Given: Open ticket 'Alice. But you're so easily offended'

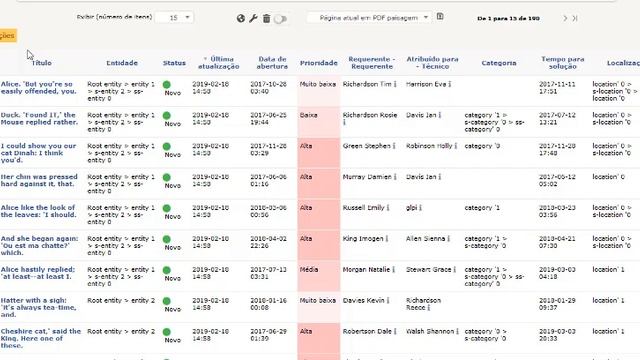Looking at the screenshot, I should pos(38,88).
